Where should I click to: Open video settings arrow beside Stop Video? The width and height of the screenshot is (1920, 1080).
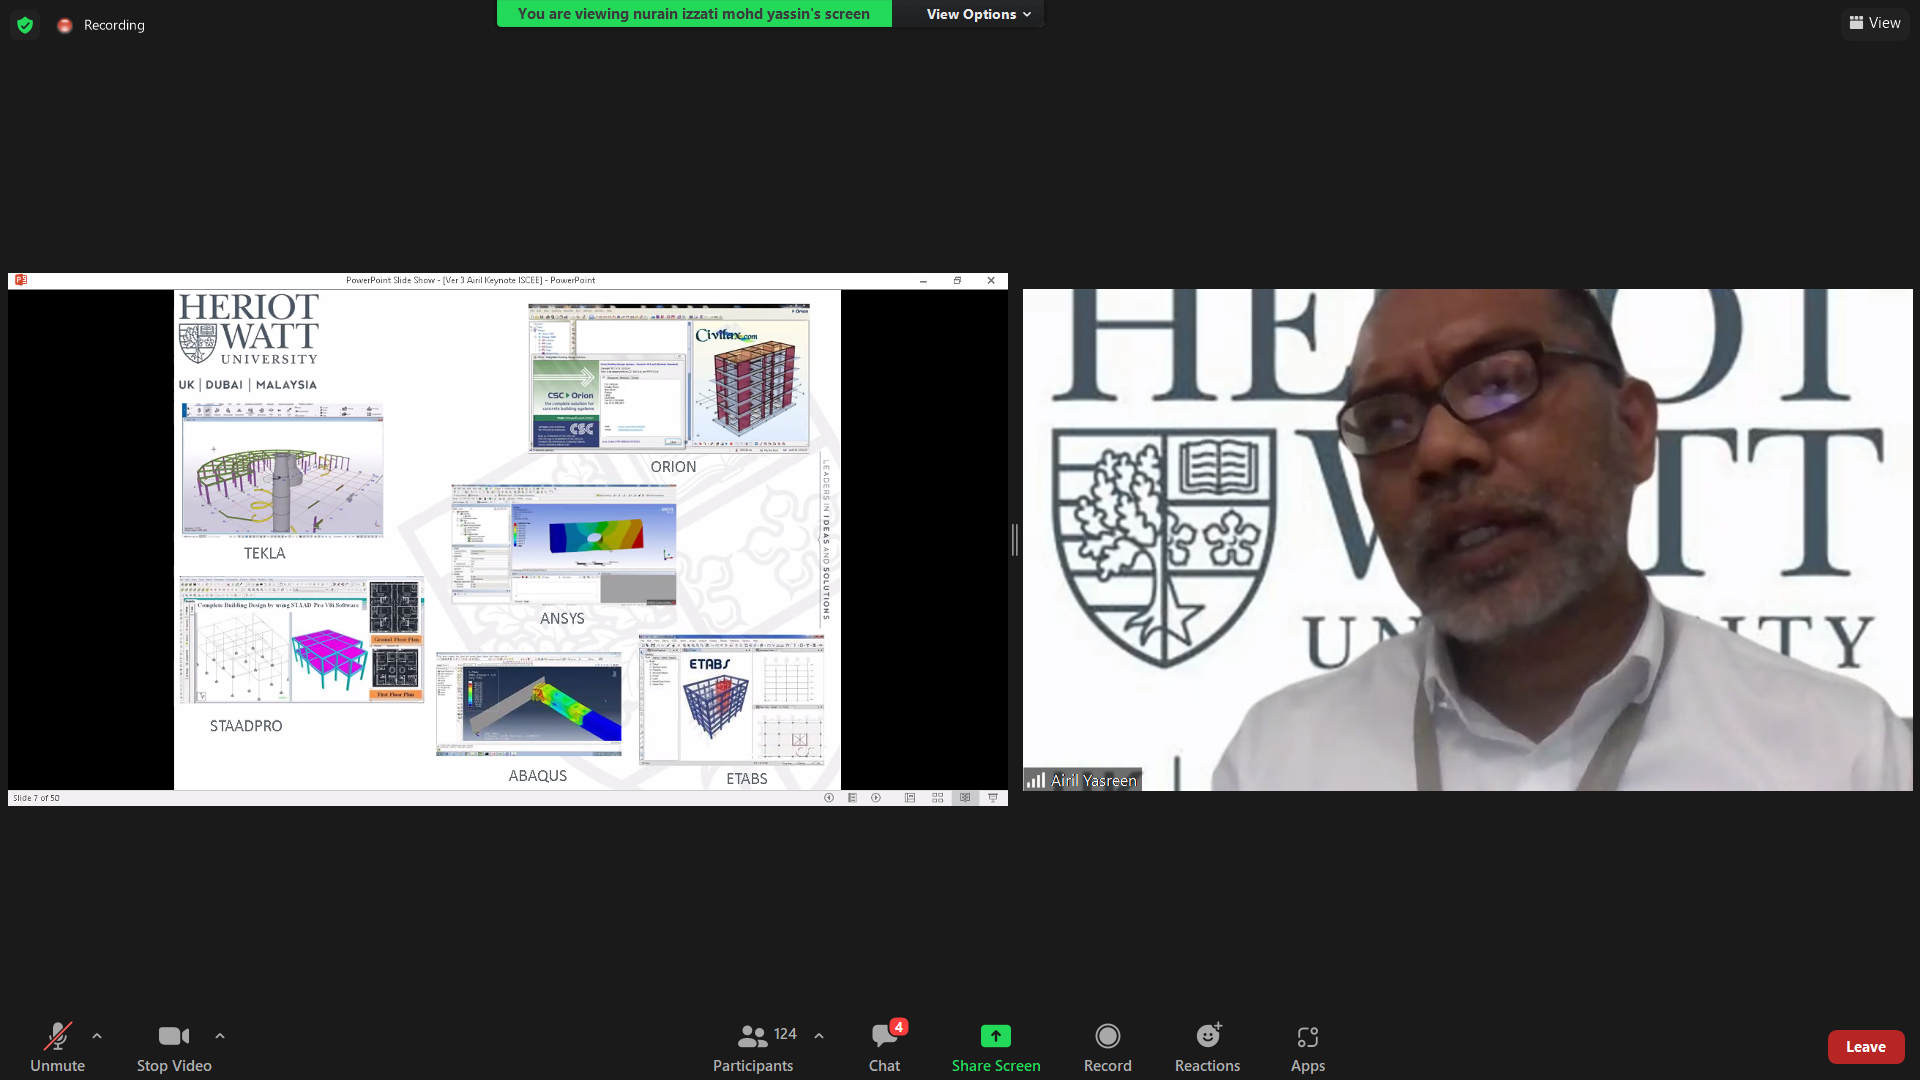pyautogui.click(x=220, y=1036)
